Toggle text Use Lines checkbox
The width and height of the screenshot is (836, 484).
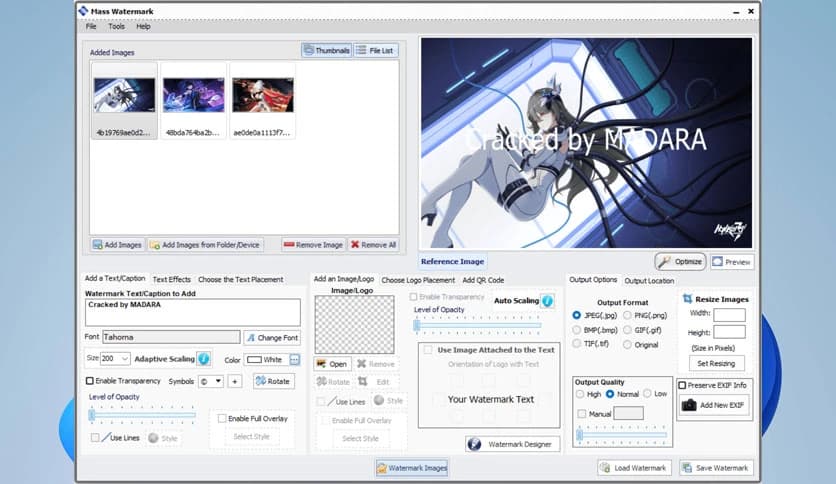[95, 438]
